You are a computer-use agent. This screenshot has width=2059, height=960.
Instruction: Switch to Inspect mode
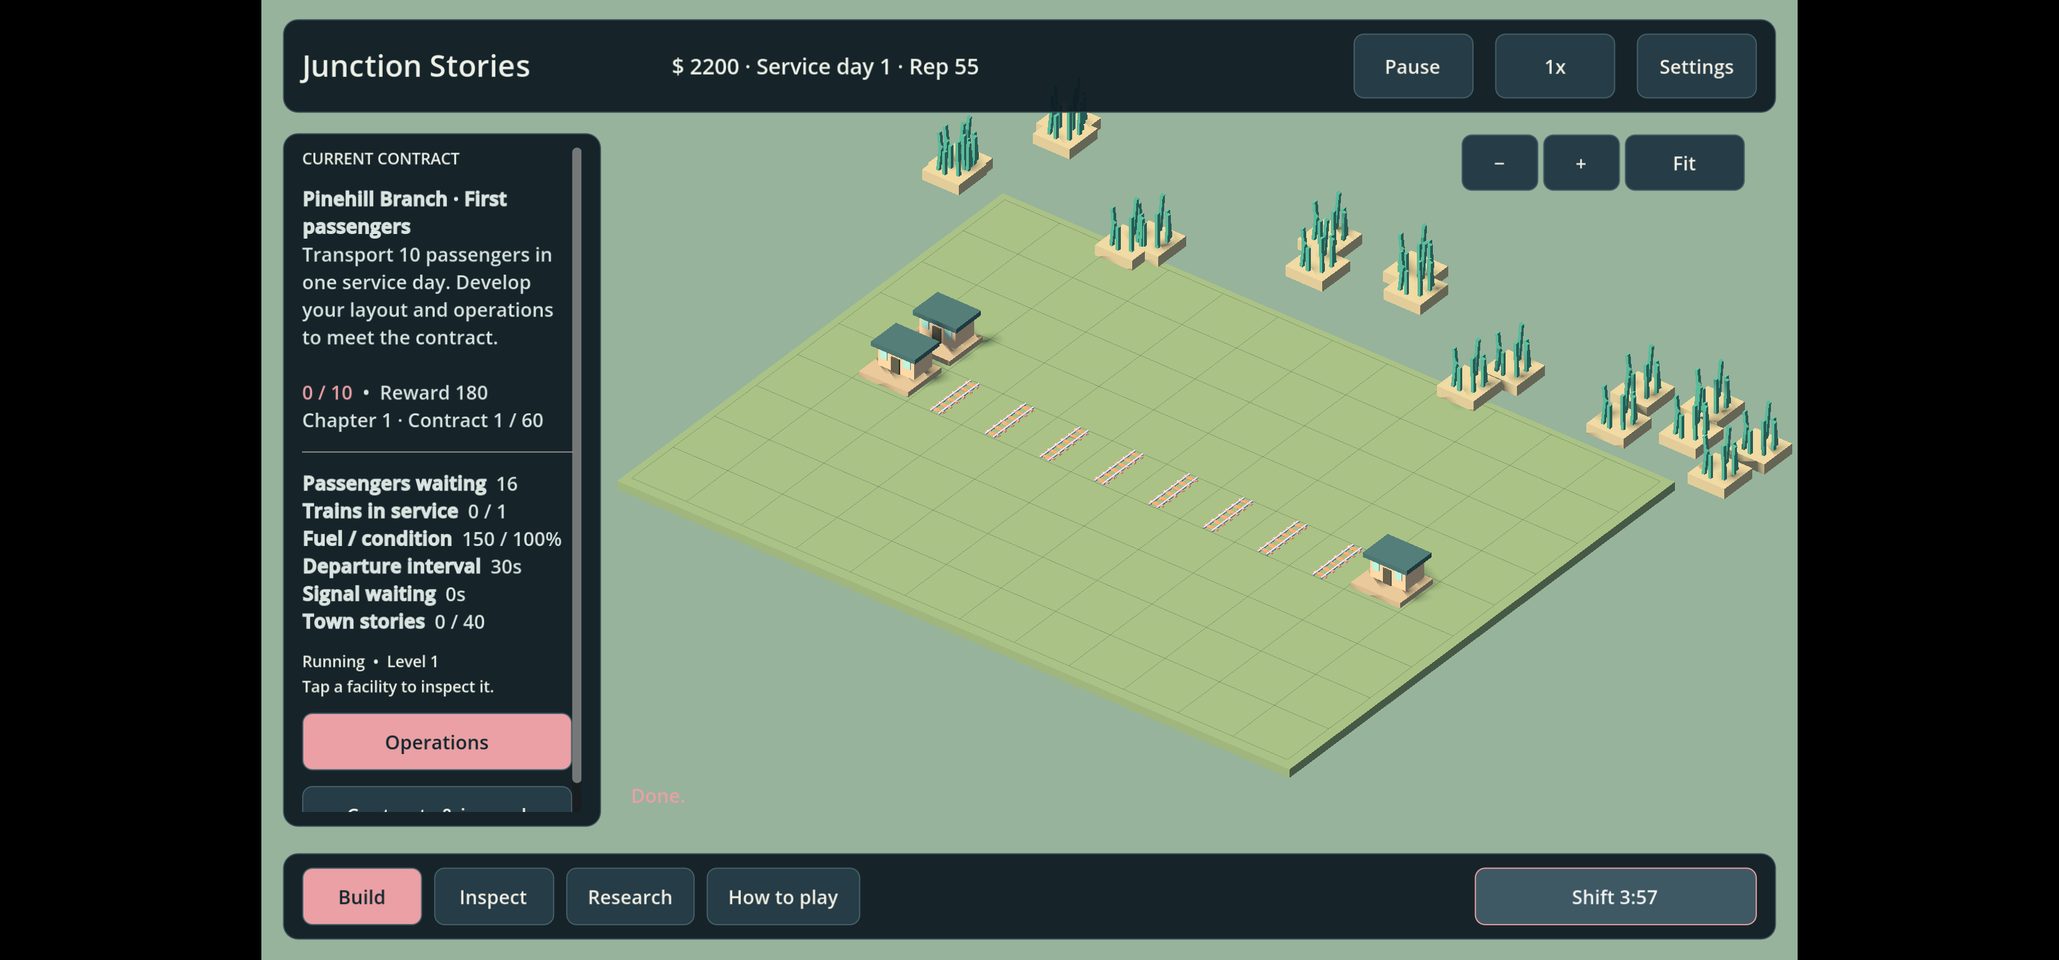[493, 897]
